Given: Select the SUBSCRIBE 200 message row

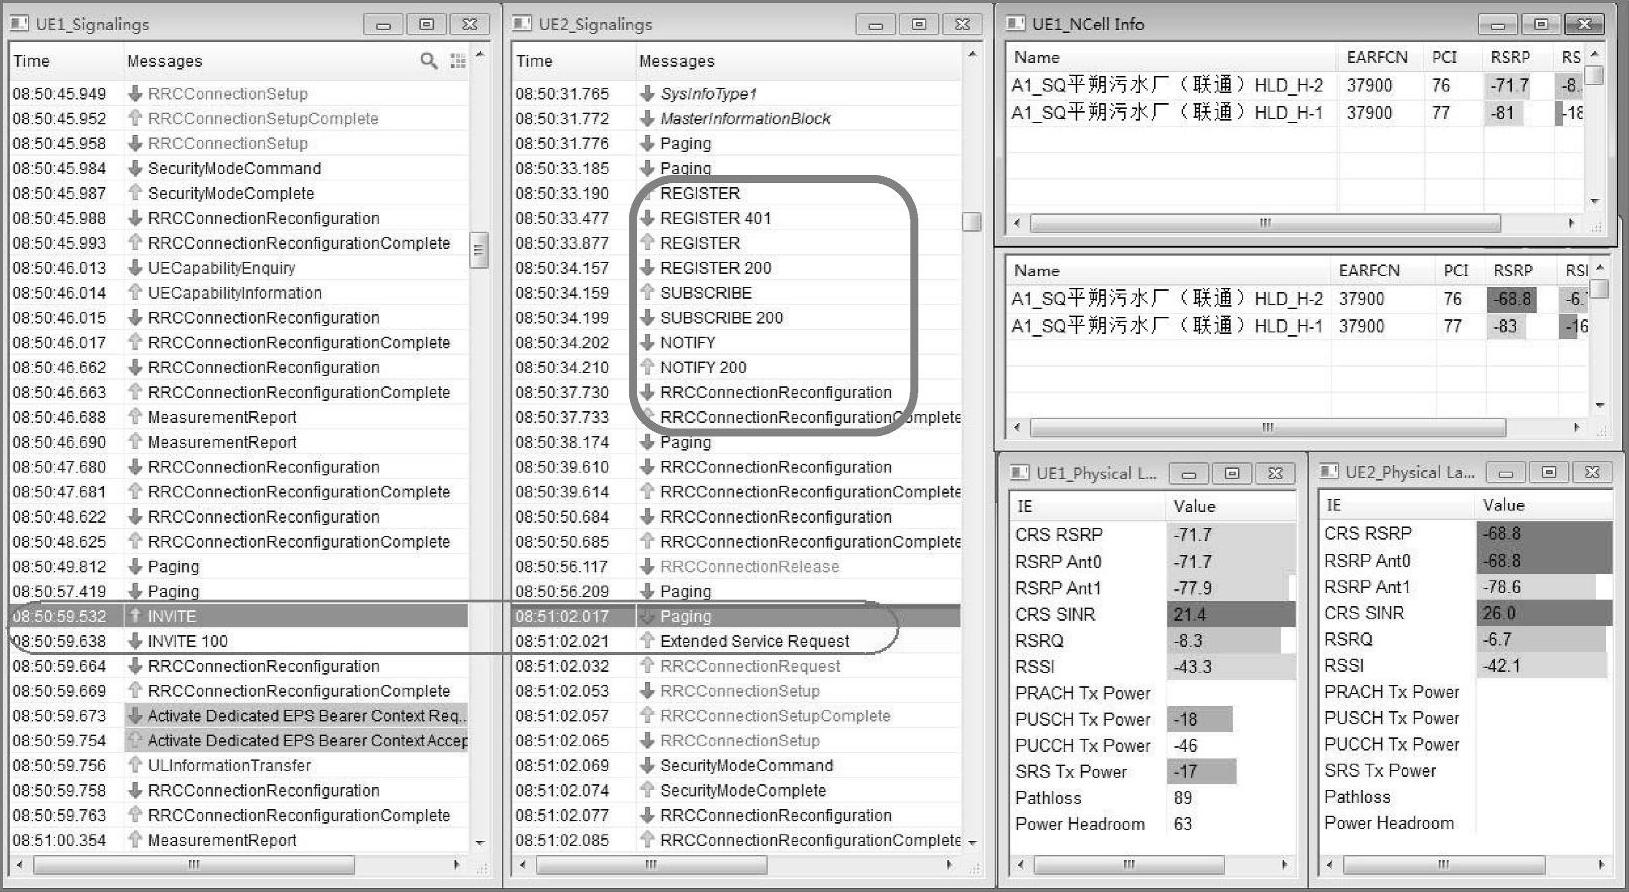Looking at the screenshot, I should tap(737, 318).
